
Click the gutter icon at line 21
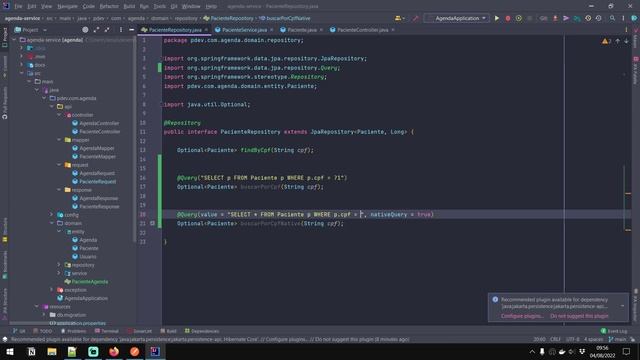click(152, 223)
